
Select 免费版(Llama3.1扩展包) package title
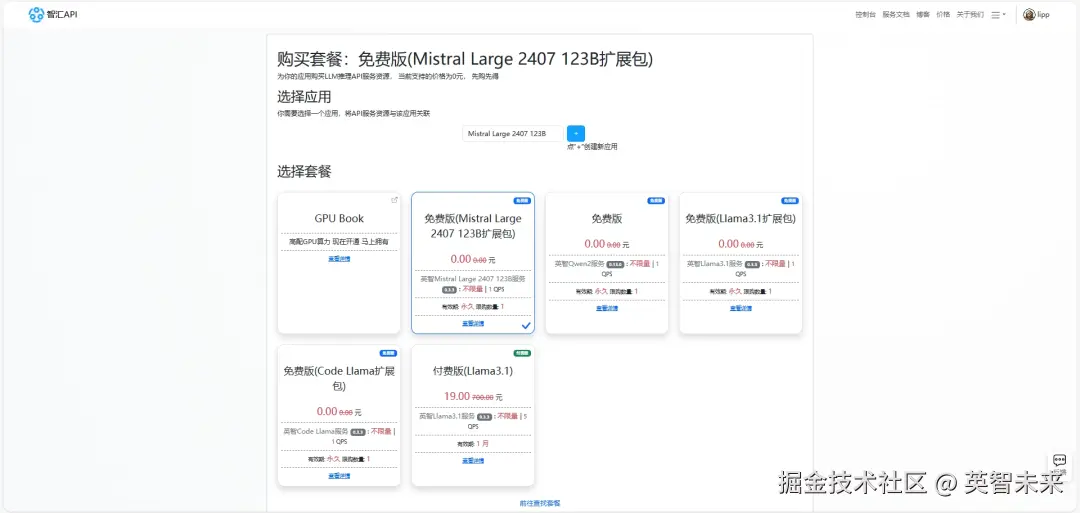[x=740, y=218]
